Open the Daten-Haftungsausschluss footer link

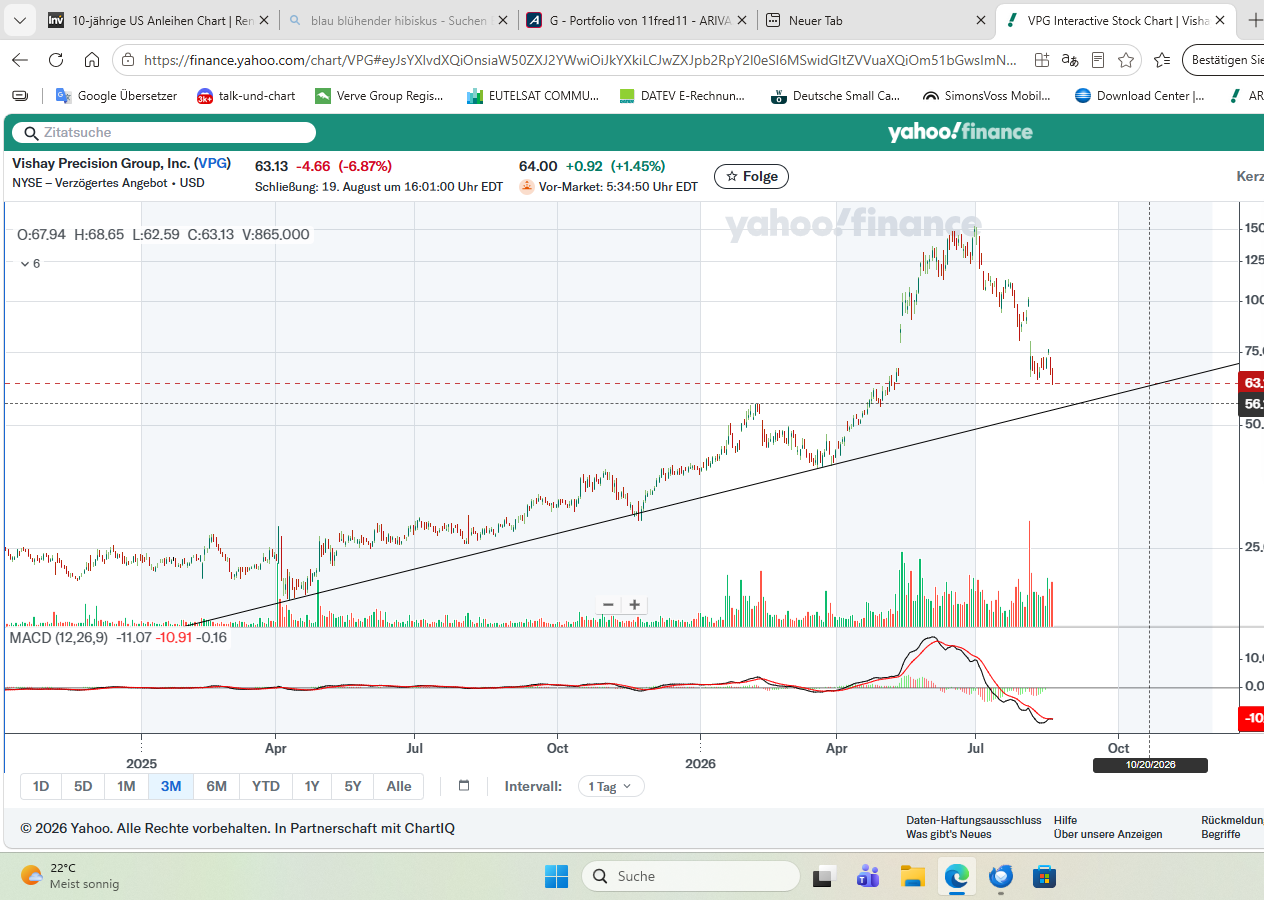click(974, 820)
